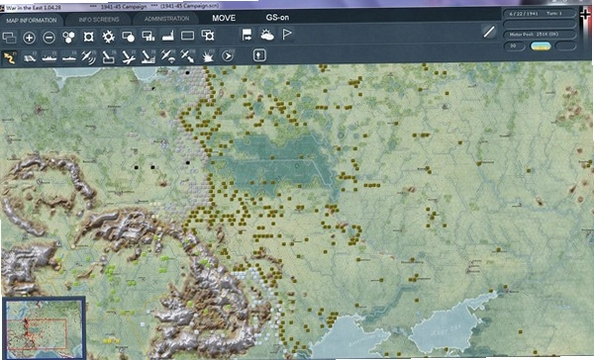This screenshot has width=594, height=360.
Task: Click the GS-on status label
Action: click(x=277, y=17)
